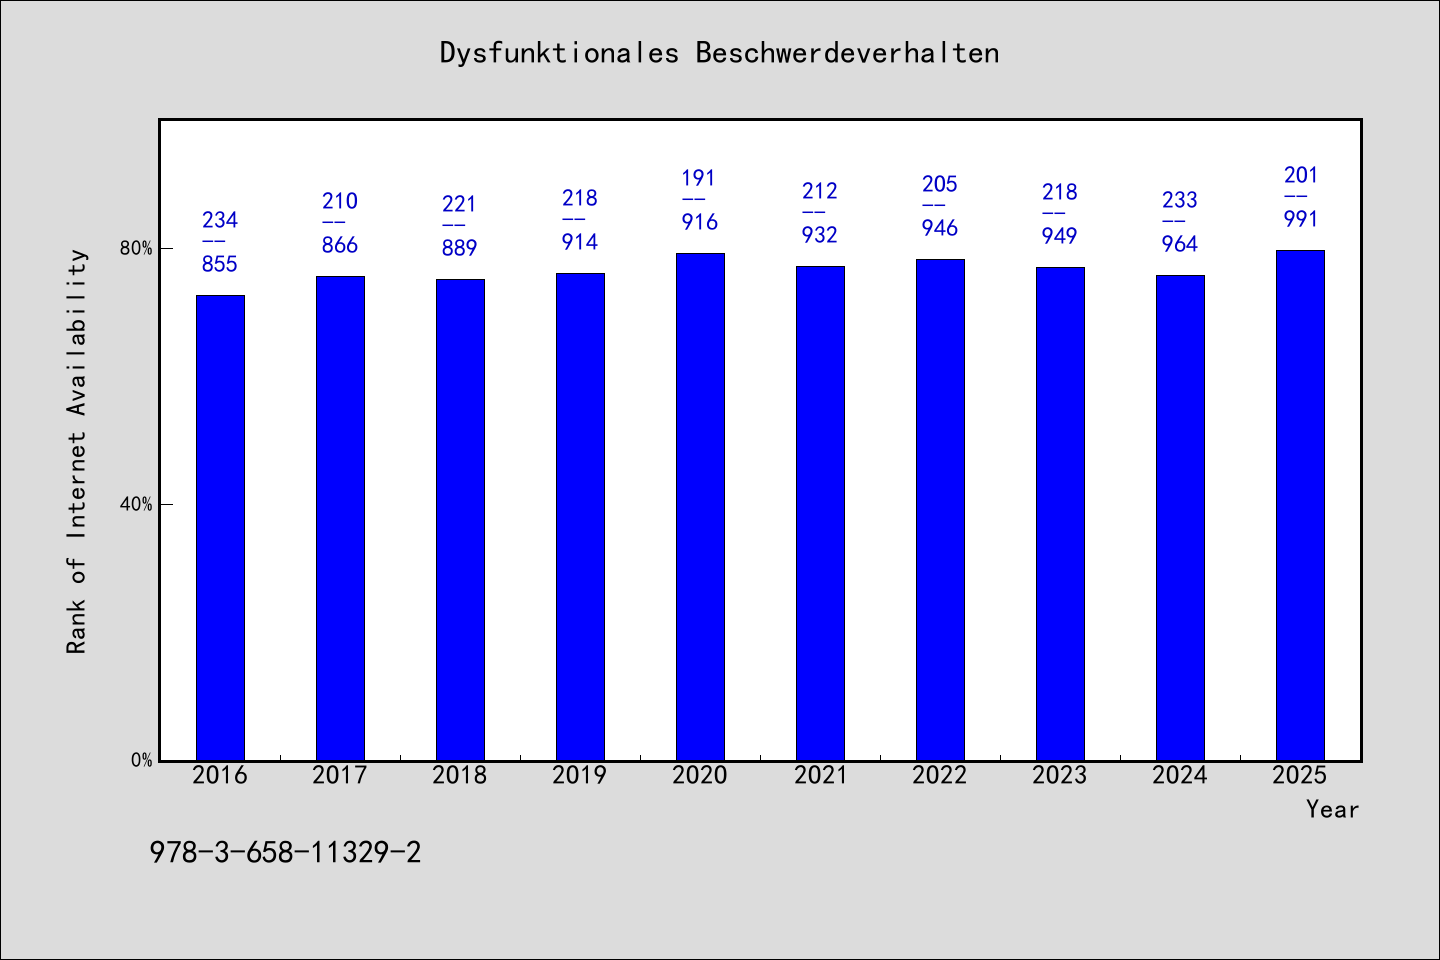The image size is (1440, 960).
Task: Select the 2020 bar
Action: click(700, 507)
